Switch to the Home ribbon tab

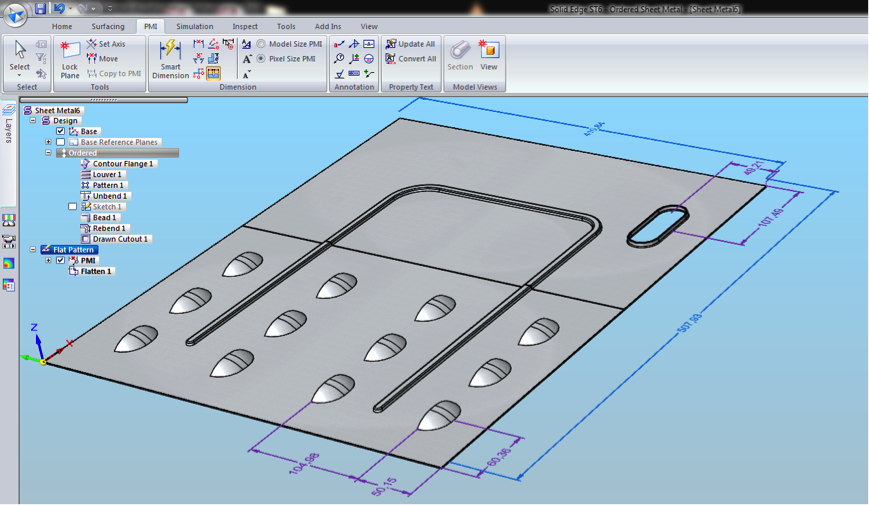pos(62,26)
